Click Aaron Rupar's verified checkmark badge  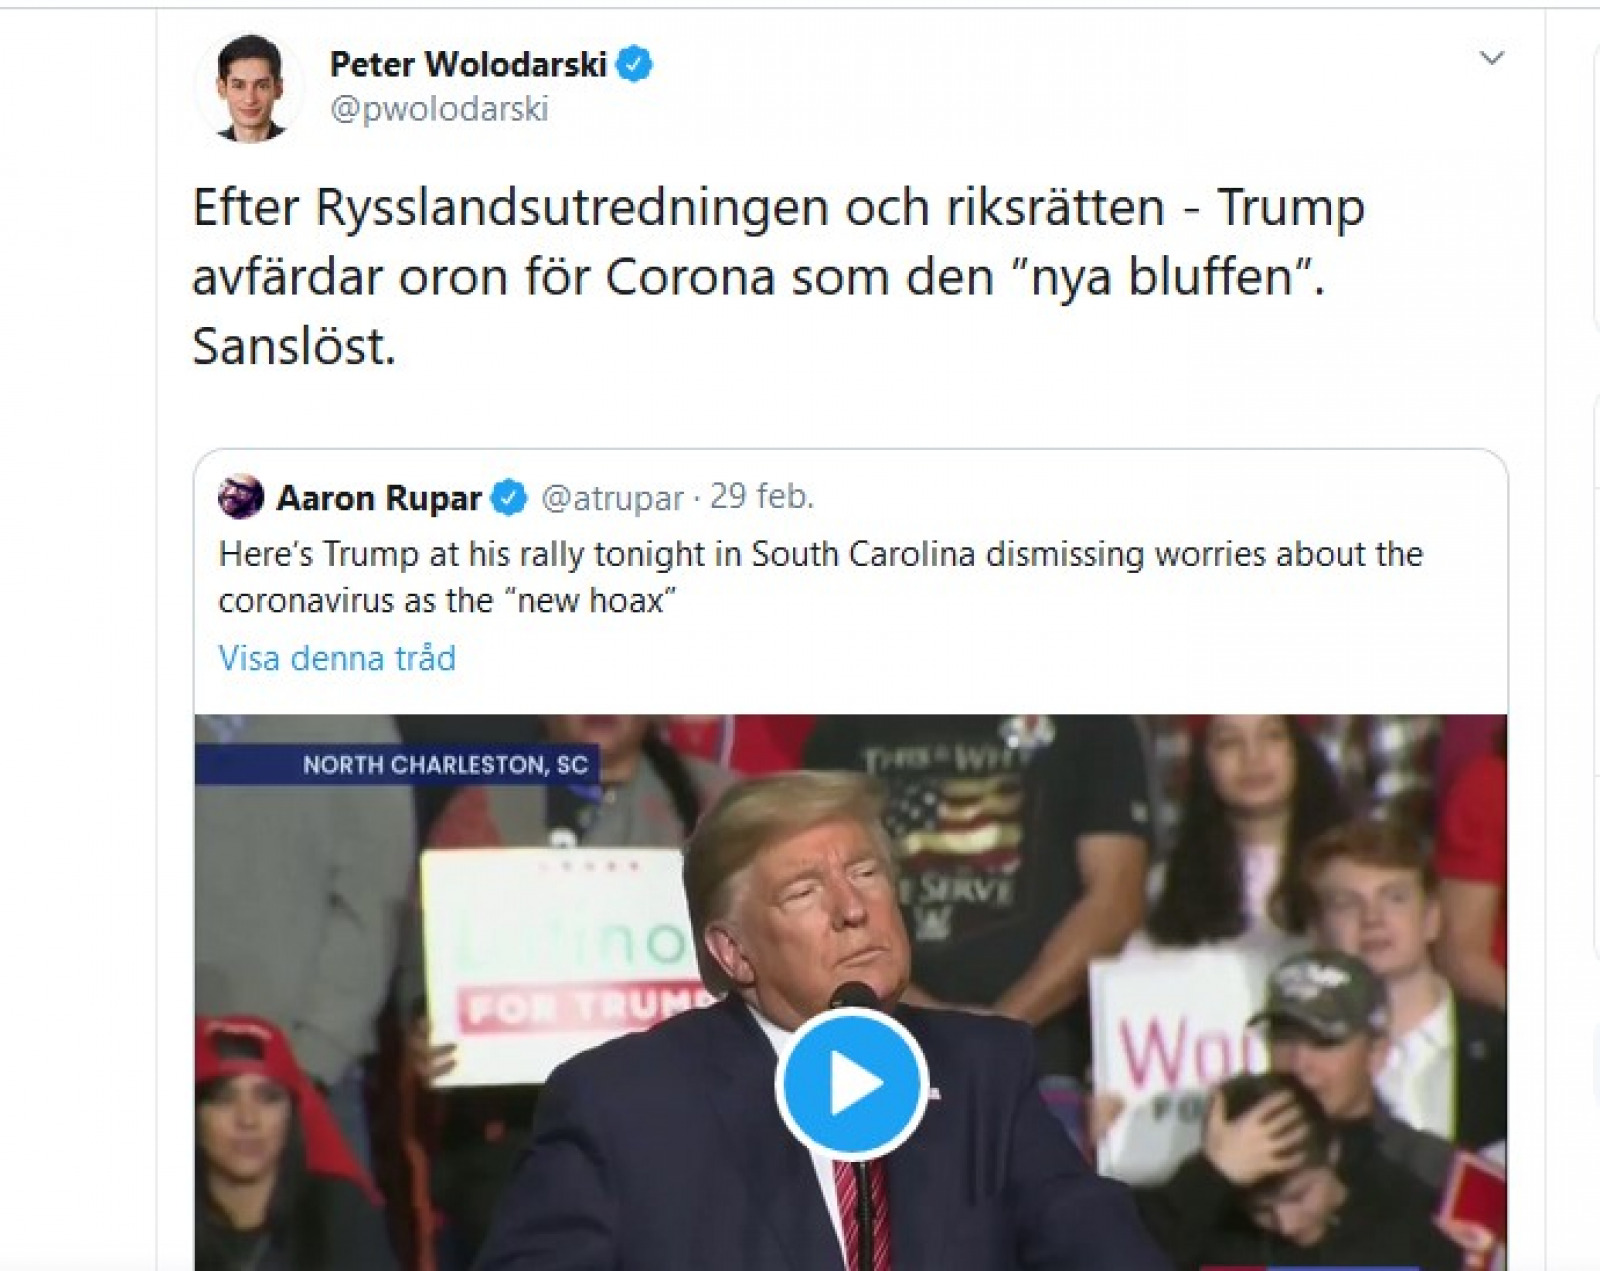point(509,497)
